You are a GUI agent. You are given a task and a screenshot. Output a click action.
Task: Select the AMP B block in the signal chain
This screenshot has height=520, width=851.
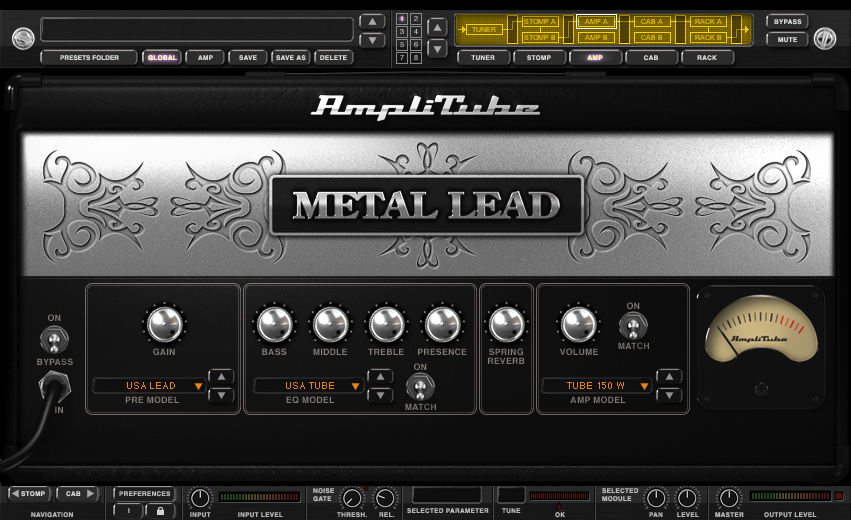pos(596,37)
